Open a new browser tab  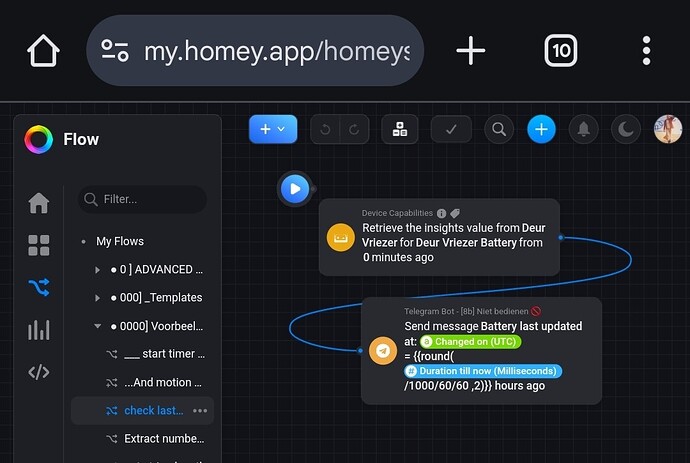pos(470,51)
